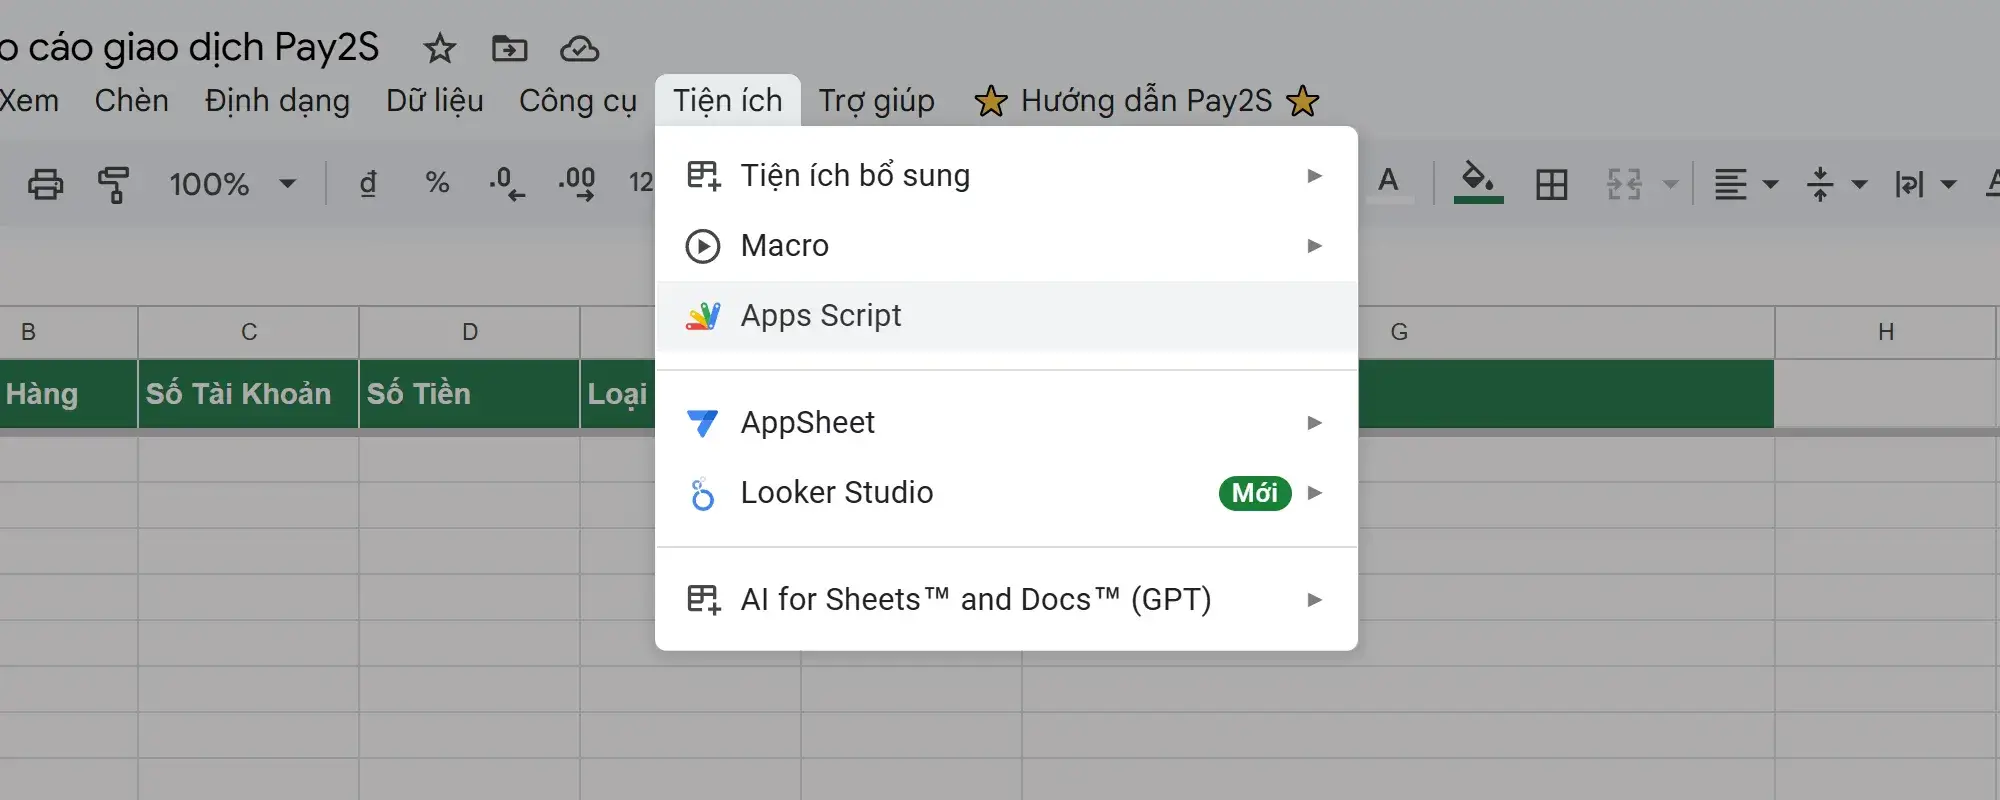Viewport: 2000px width, 800px height.
Task: Click the text wrapping icon
Action: coord(1909,184)
